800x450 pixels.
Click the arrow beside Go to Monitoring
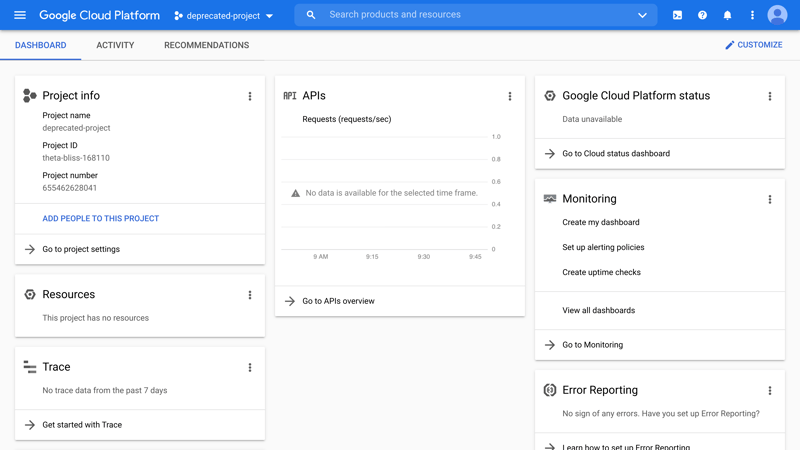[x=549, y=345]
